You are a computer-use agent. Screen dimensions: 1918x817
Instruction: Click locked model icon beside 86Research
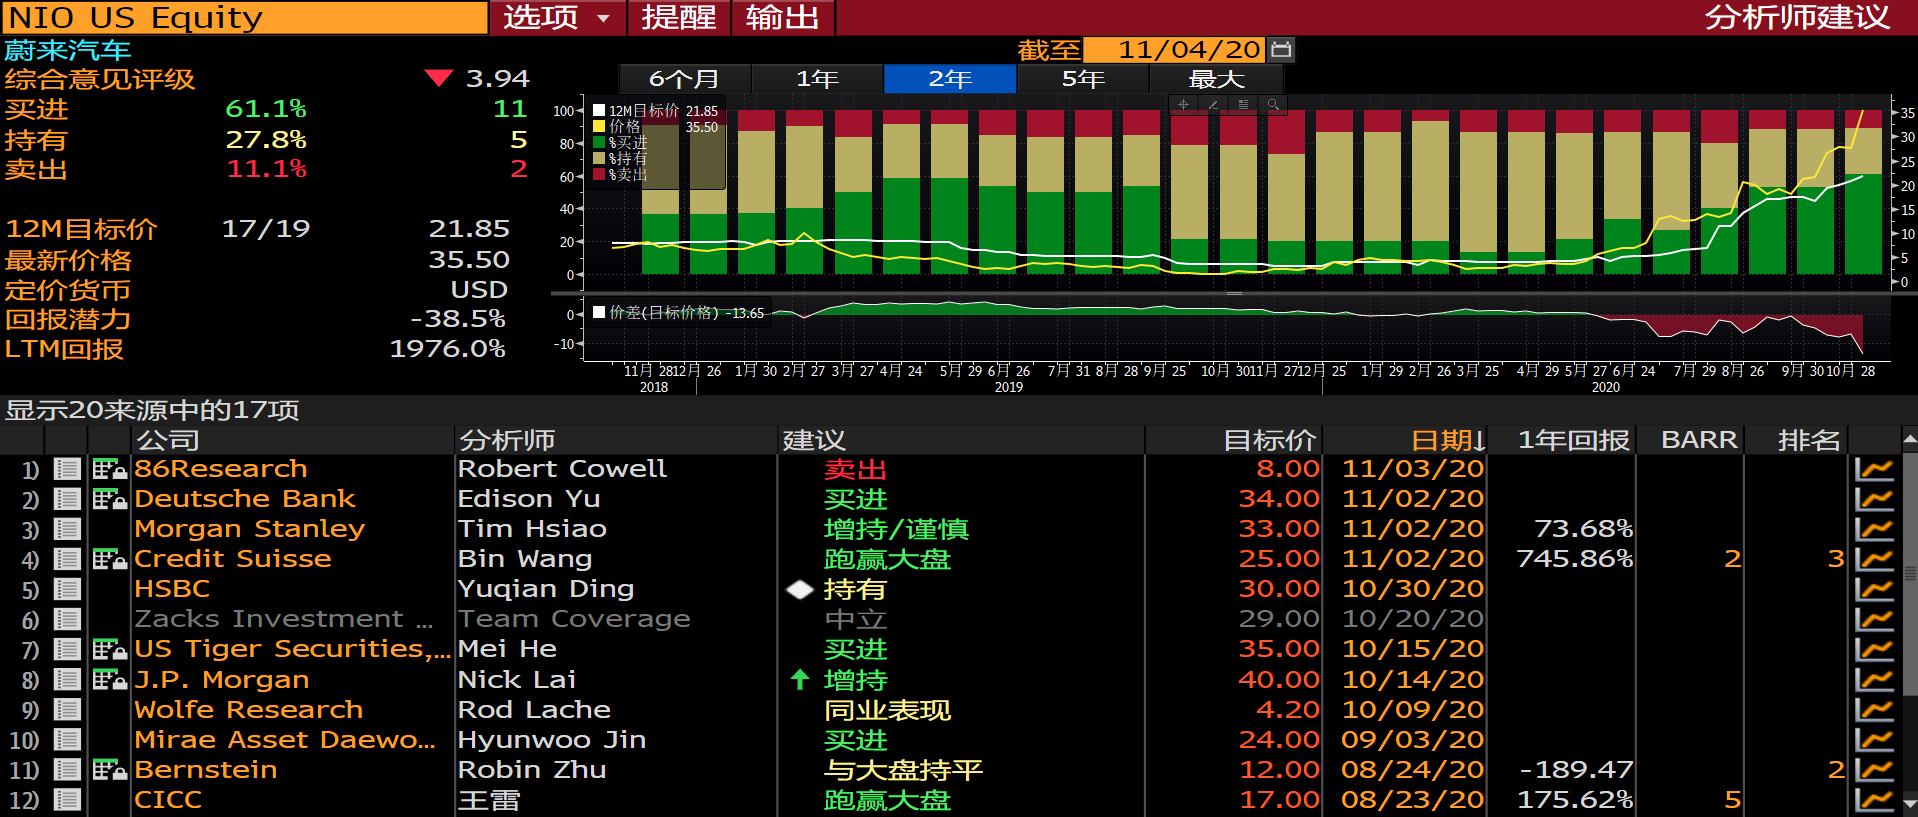pos(109,468)
